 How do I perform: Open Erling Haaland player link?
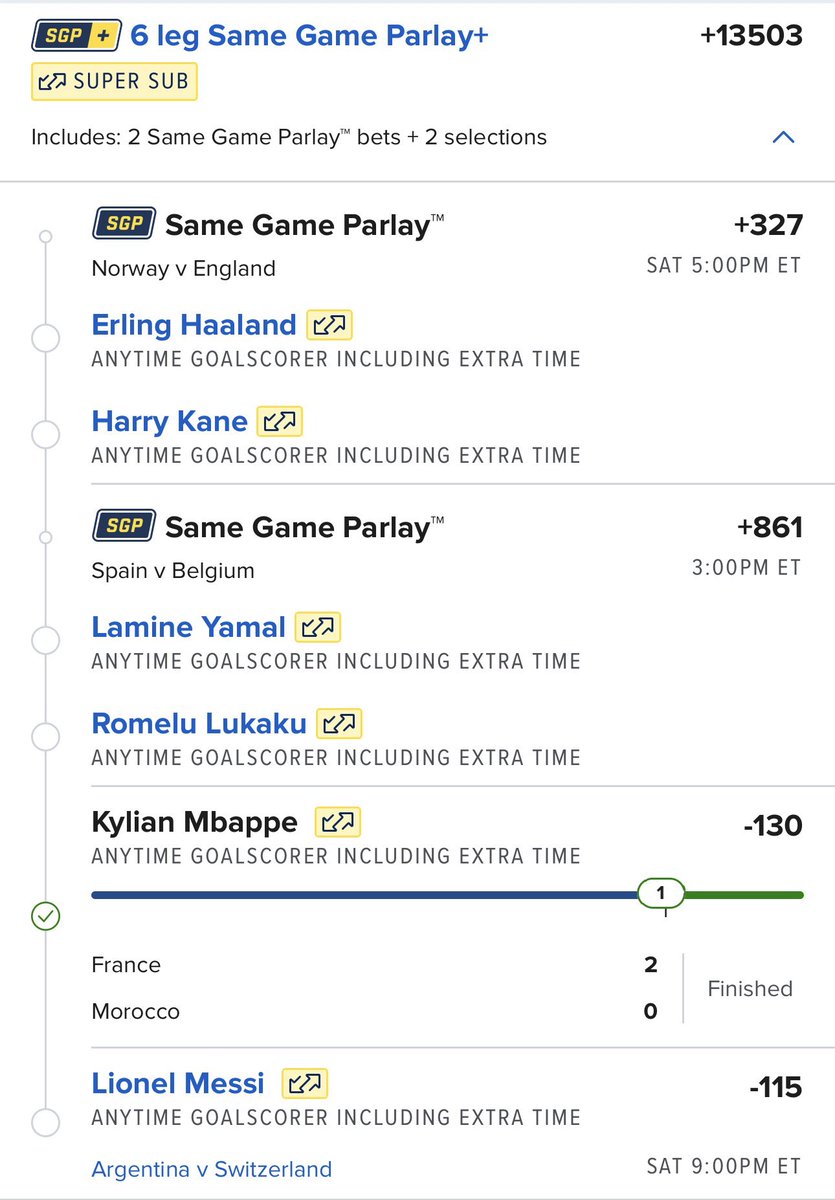[194, 325]
